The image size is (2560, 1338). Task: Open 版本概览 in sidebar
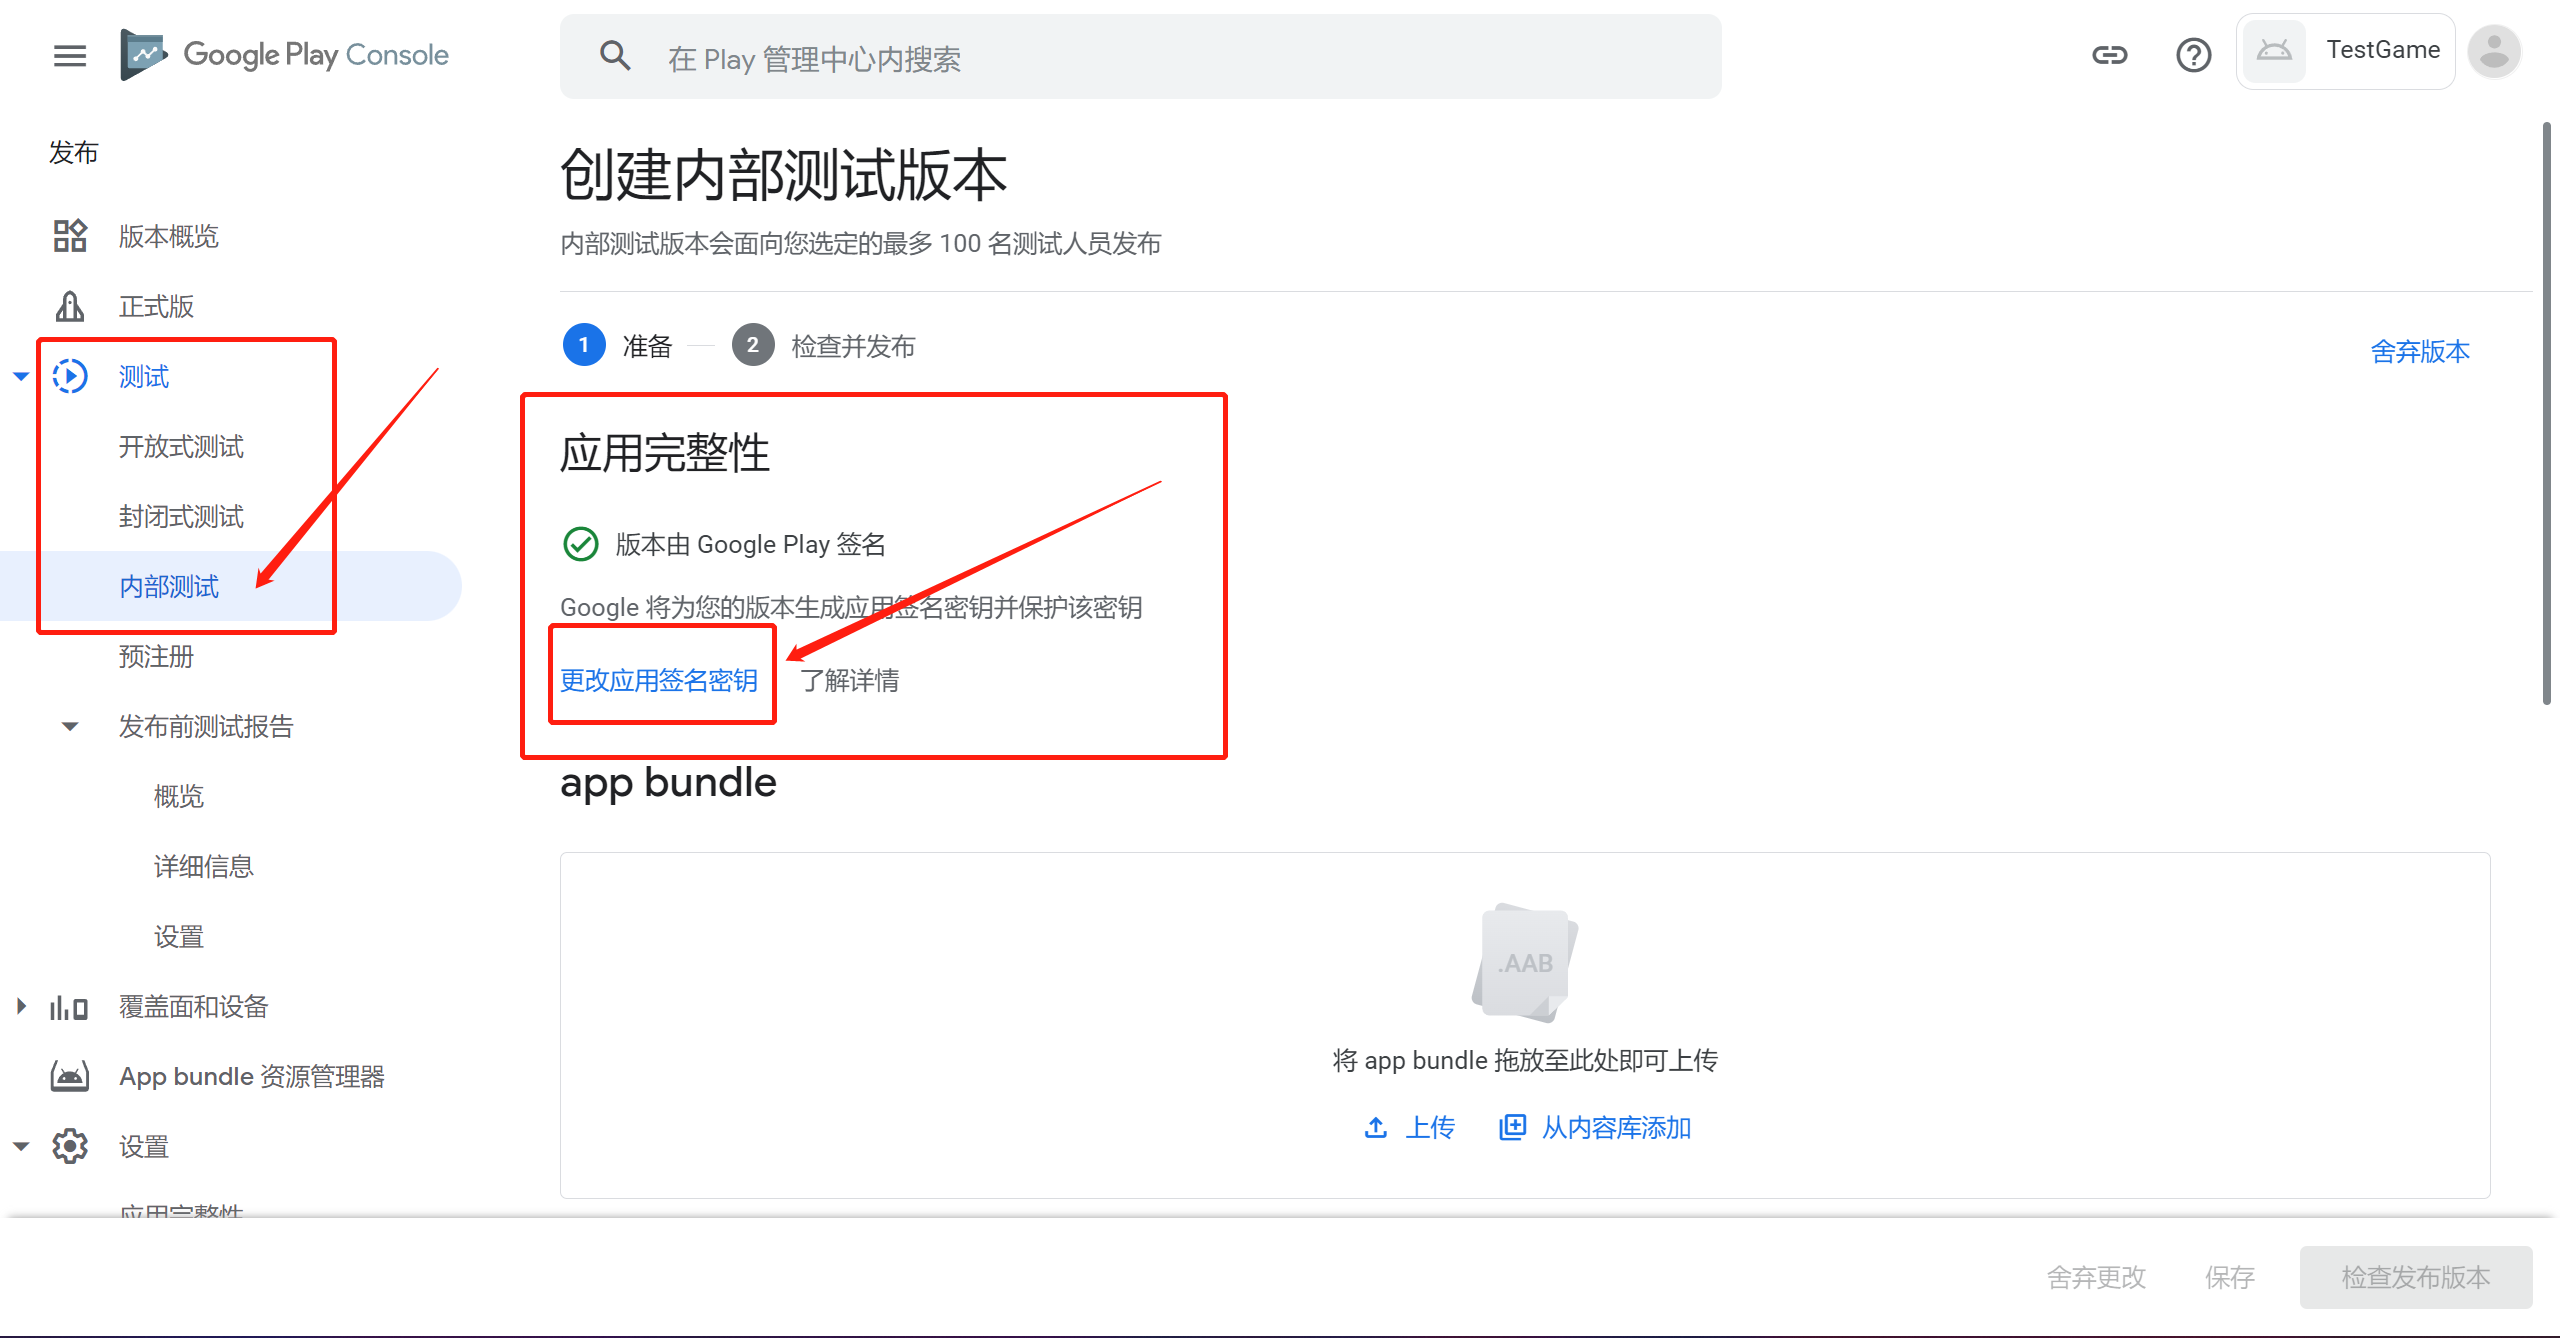[169, 237]
